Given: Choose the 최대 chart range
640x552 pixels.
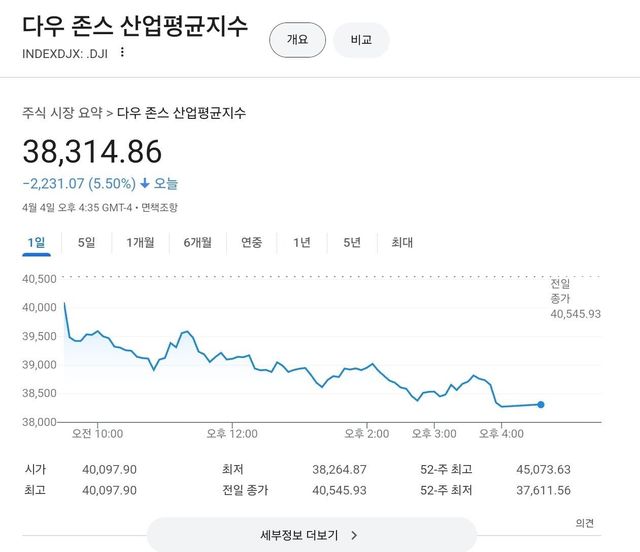Looking at the screenshot, I should click(402, 242).
